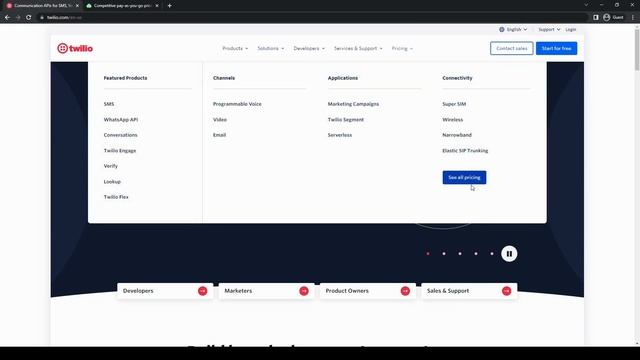Image resolution: width=640 pixels, height=360 pixels.
Task: Open a new browser tab
Action: pos(169,6)
